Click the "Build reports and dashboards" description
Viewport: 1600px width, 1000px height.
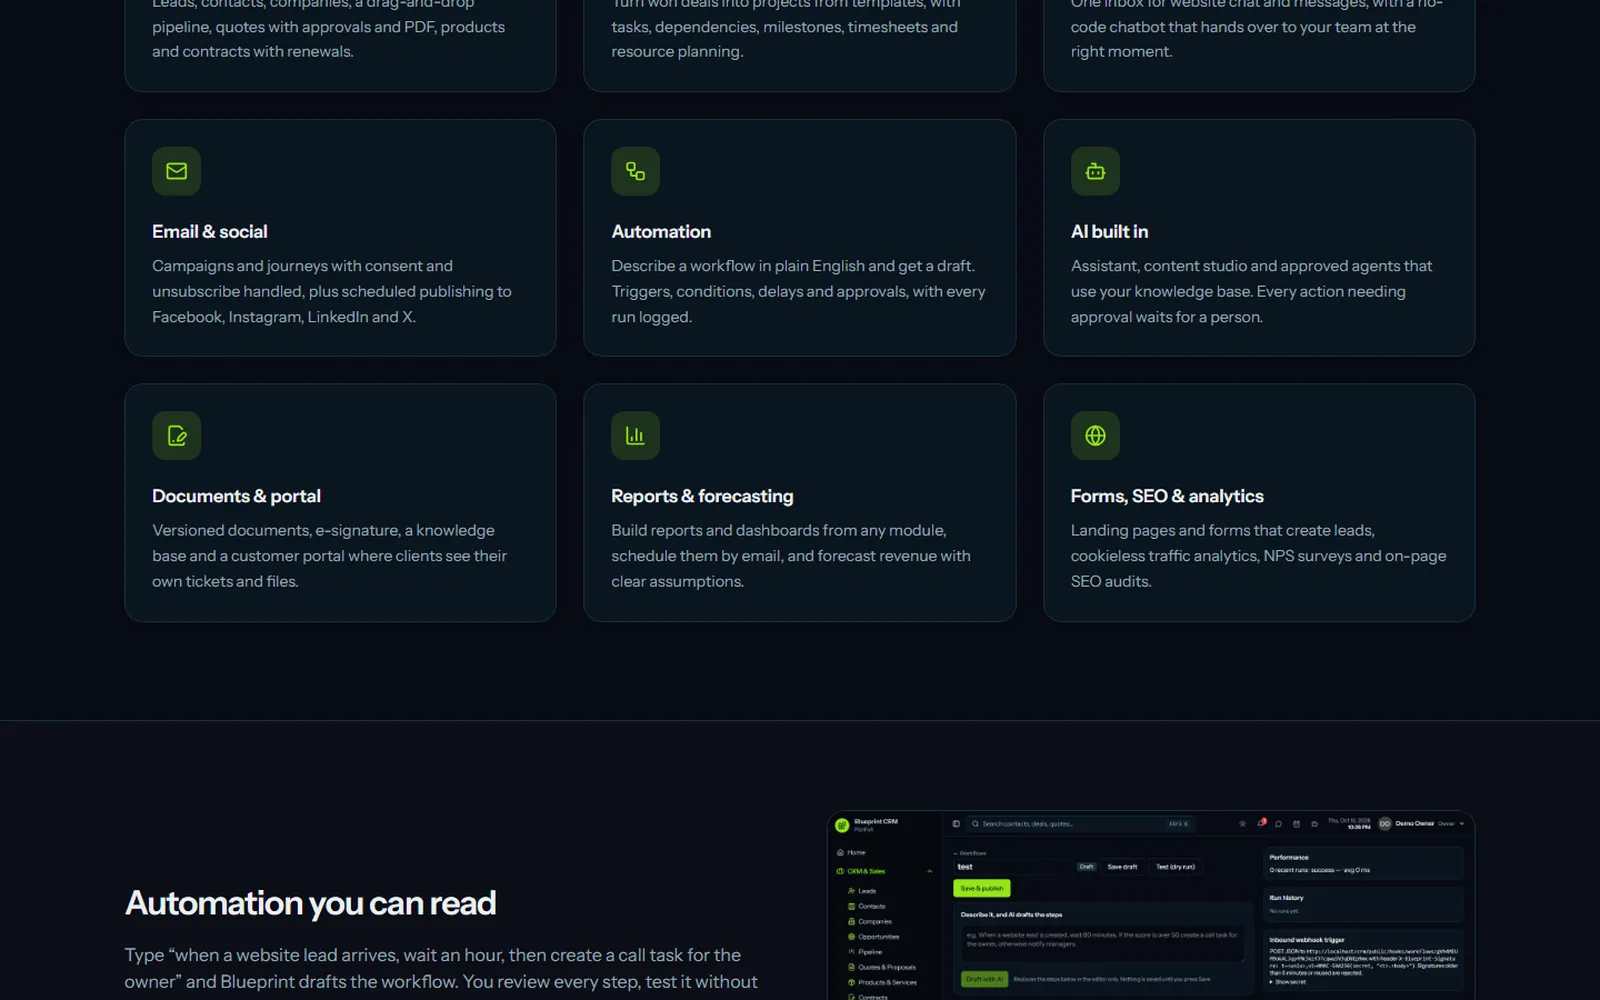coord(791,556)
